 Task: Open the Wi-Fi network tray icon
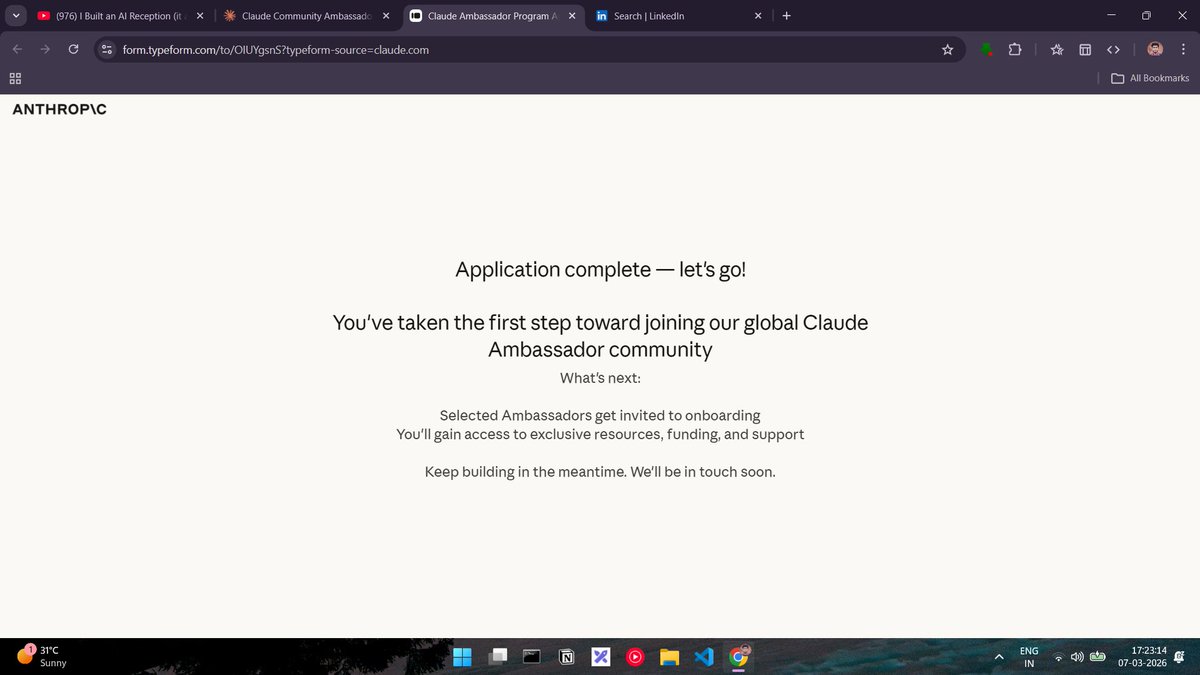tap(1058, 657)
